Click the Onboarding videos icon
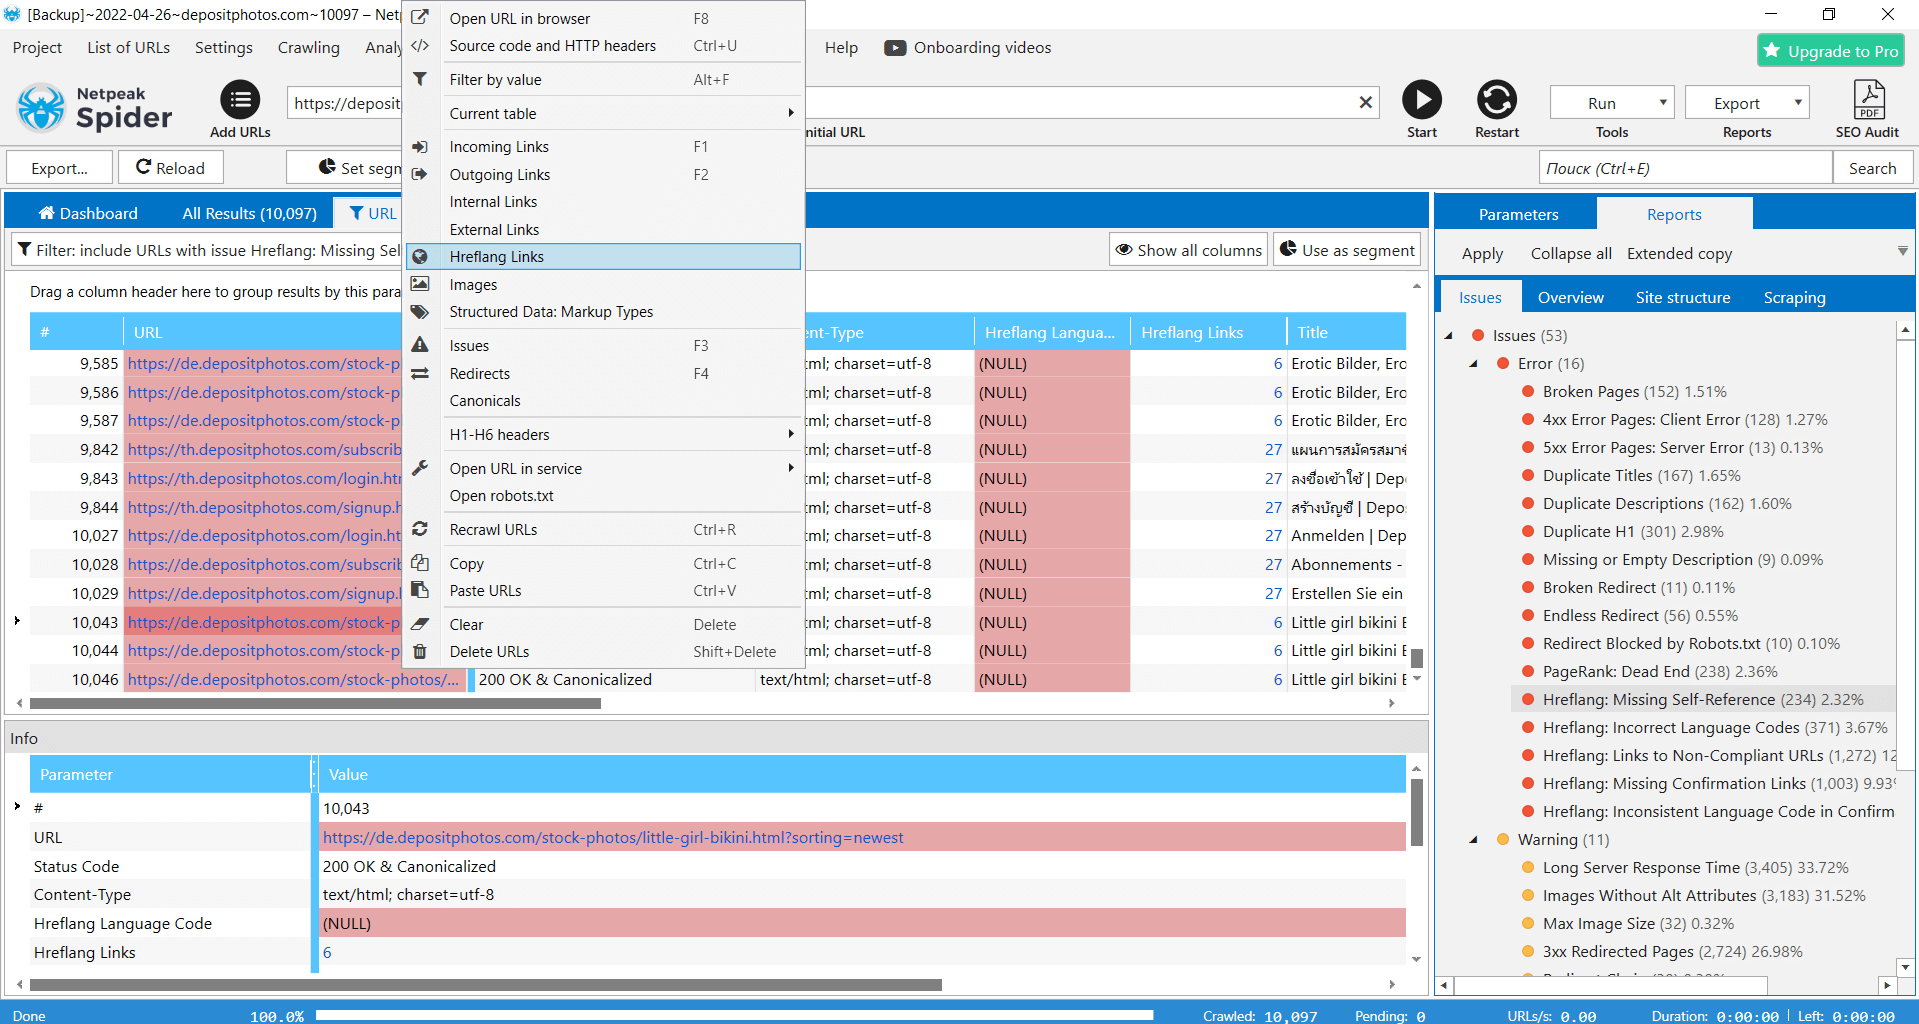Screen dimensions: 1919x1024 pyautogui.click(x=895, y=48)
